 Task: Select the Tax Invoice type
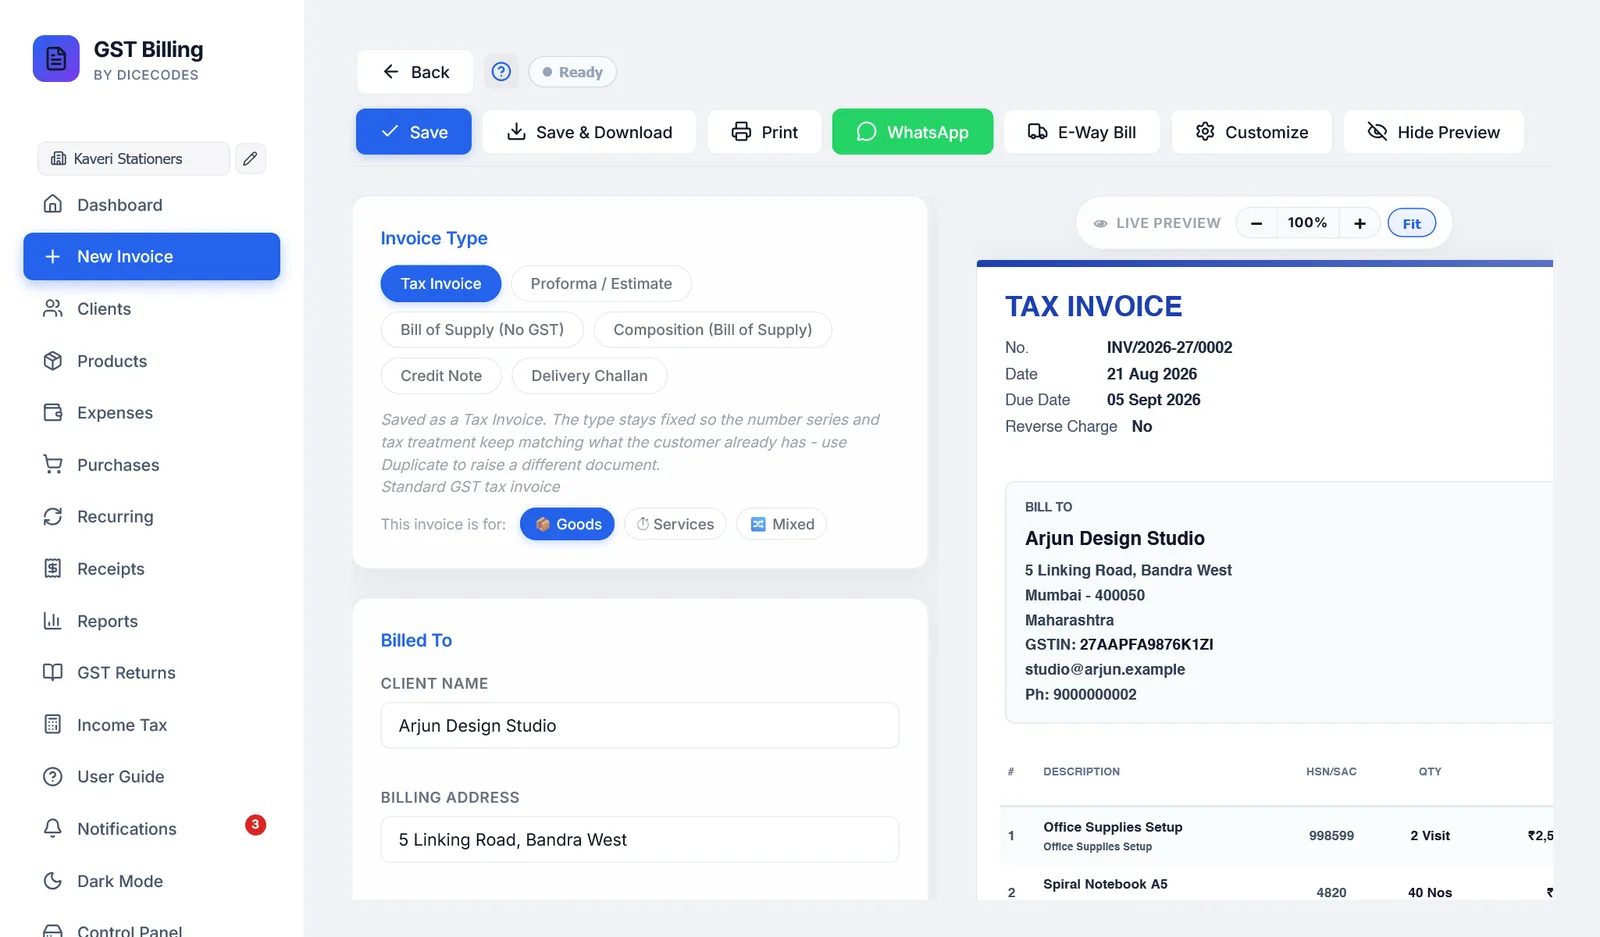pos(441,284)
